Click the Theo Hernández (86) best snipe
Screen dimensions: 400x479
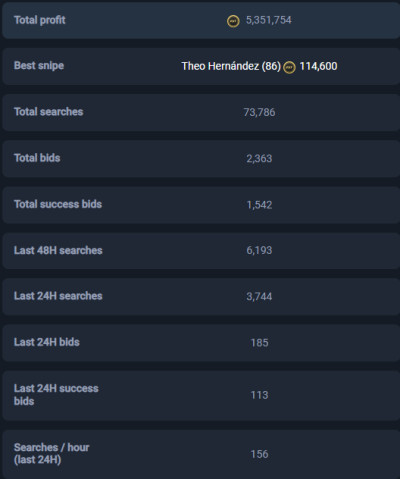click(231, 66)
